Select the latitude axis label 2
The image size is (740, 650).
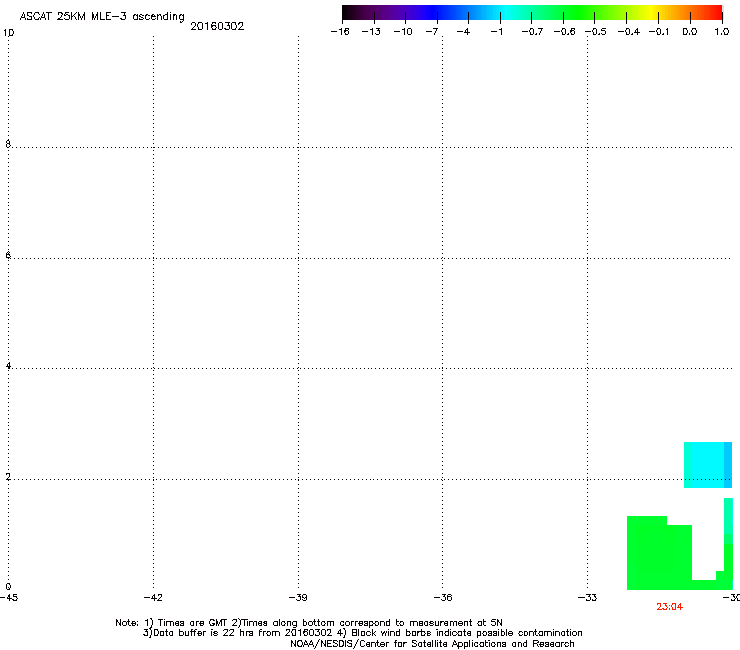click(8, 477)
